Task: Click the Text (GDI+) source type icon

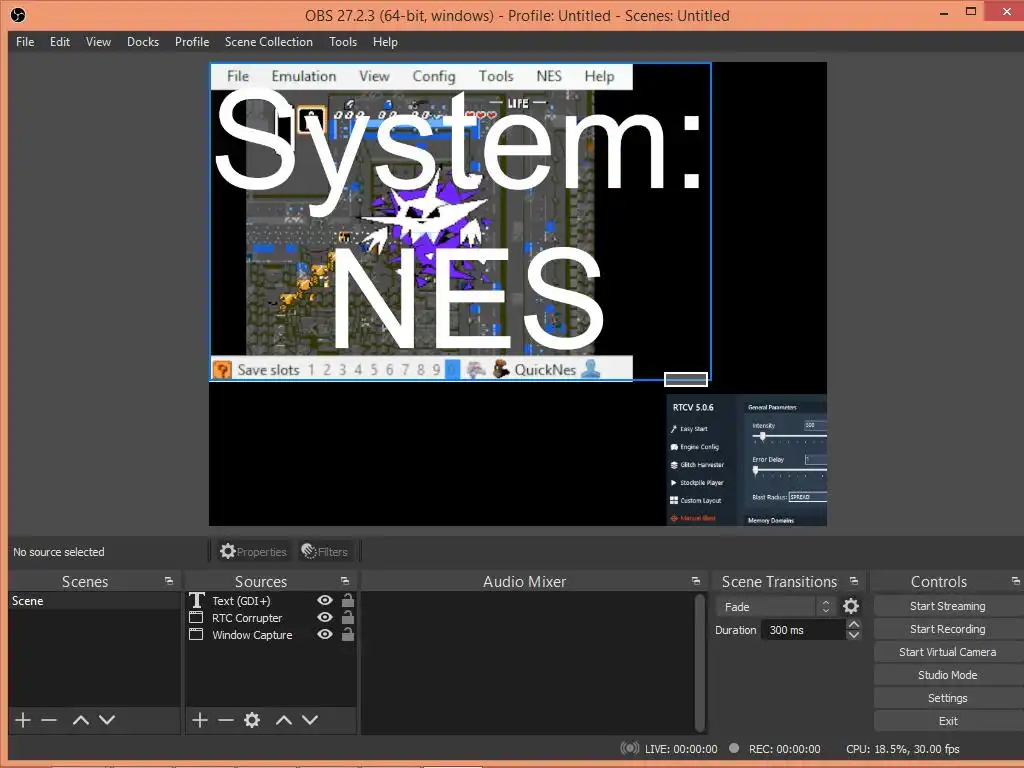Action: tap(197, 600)
